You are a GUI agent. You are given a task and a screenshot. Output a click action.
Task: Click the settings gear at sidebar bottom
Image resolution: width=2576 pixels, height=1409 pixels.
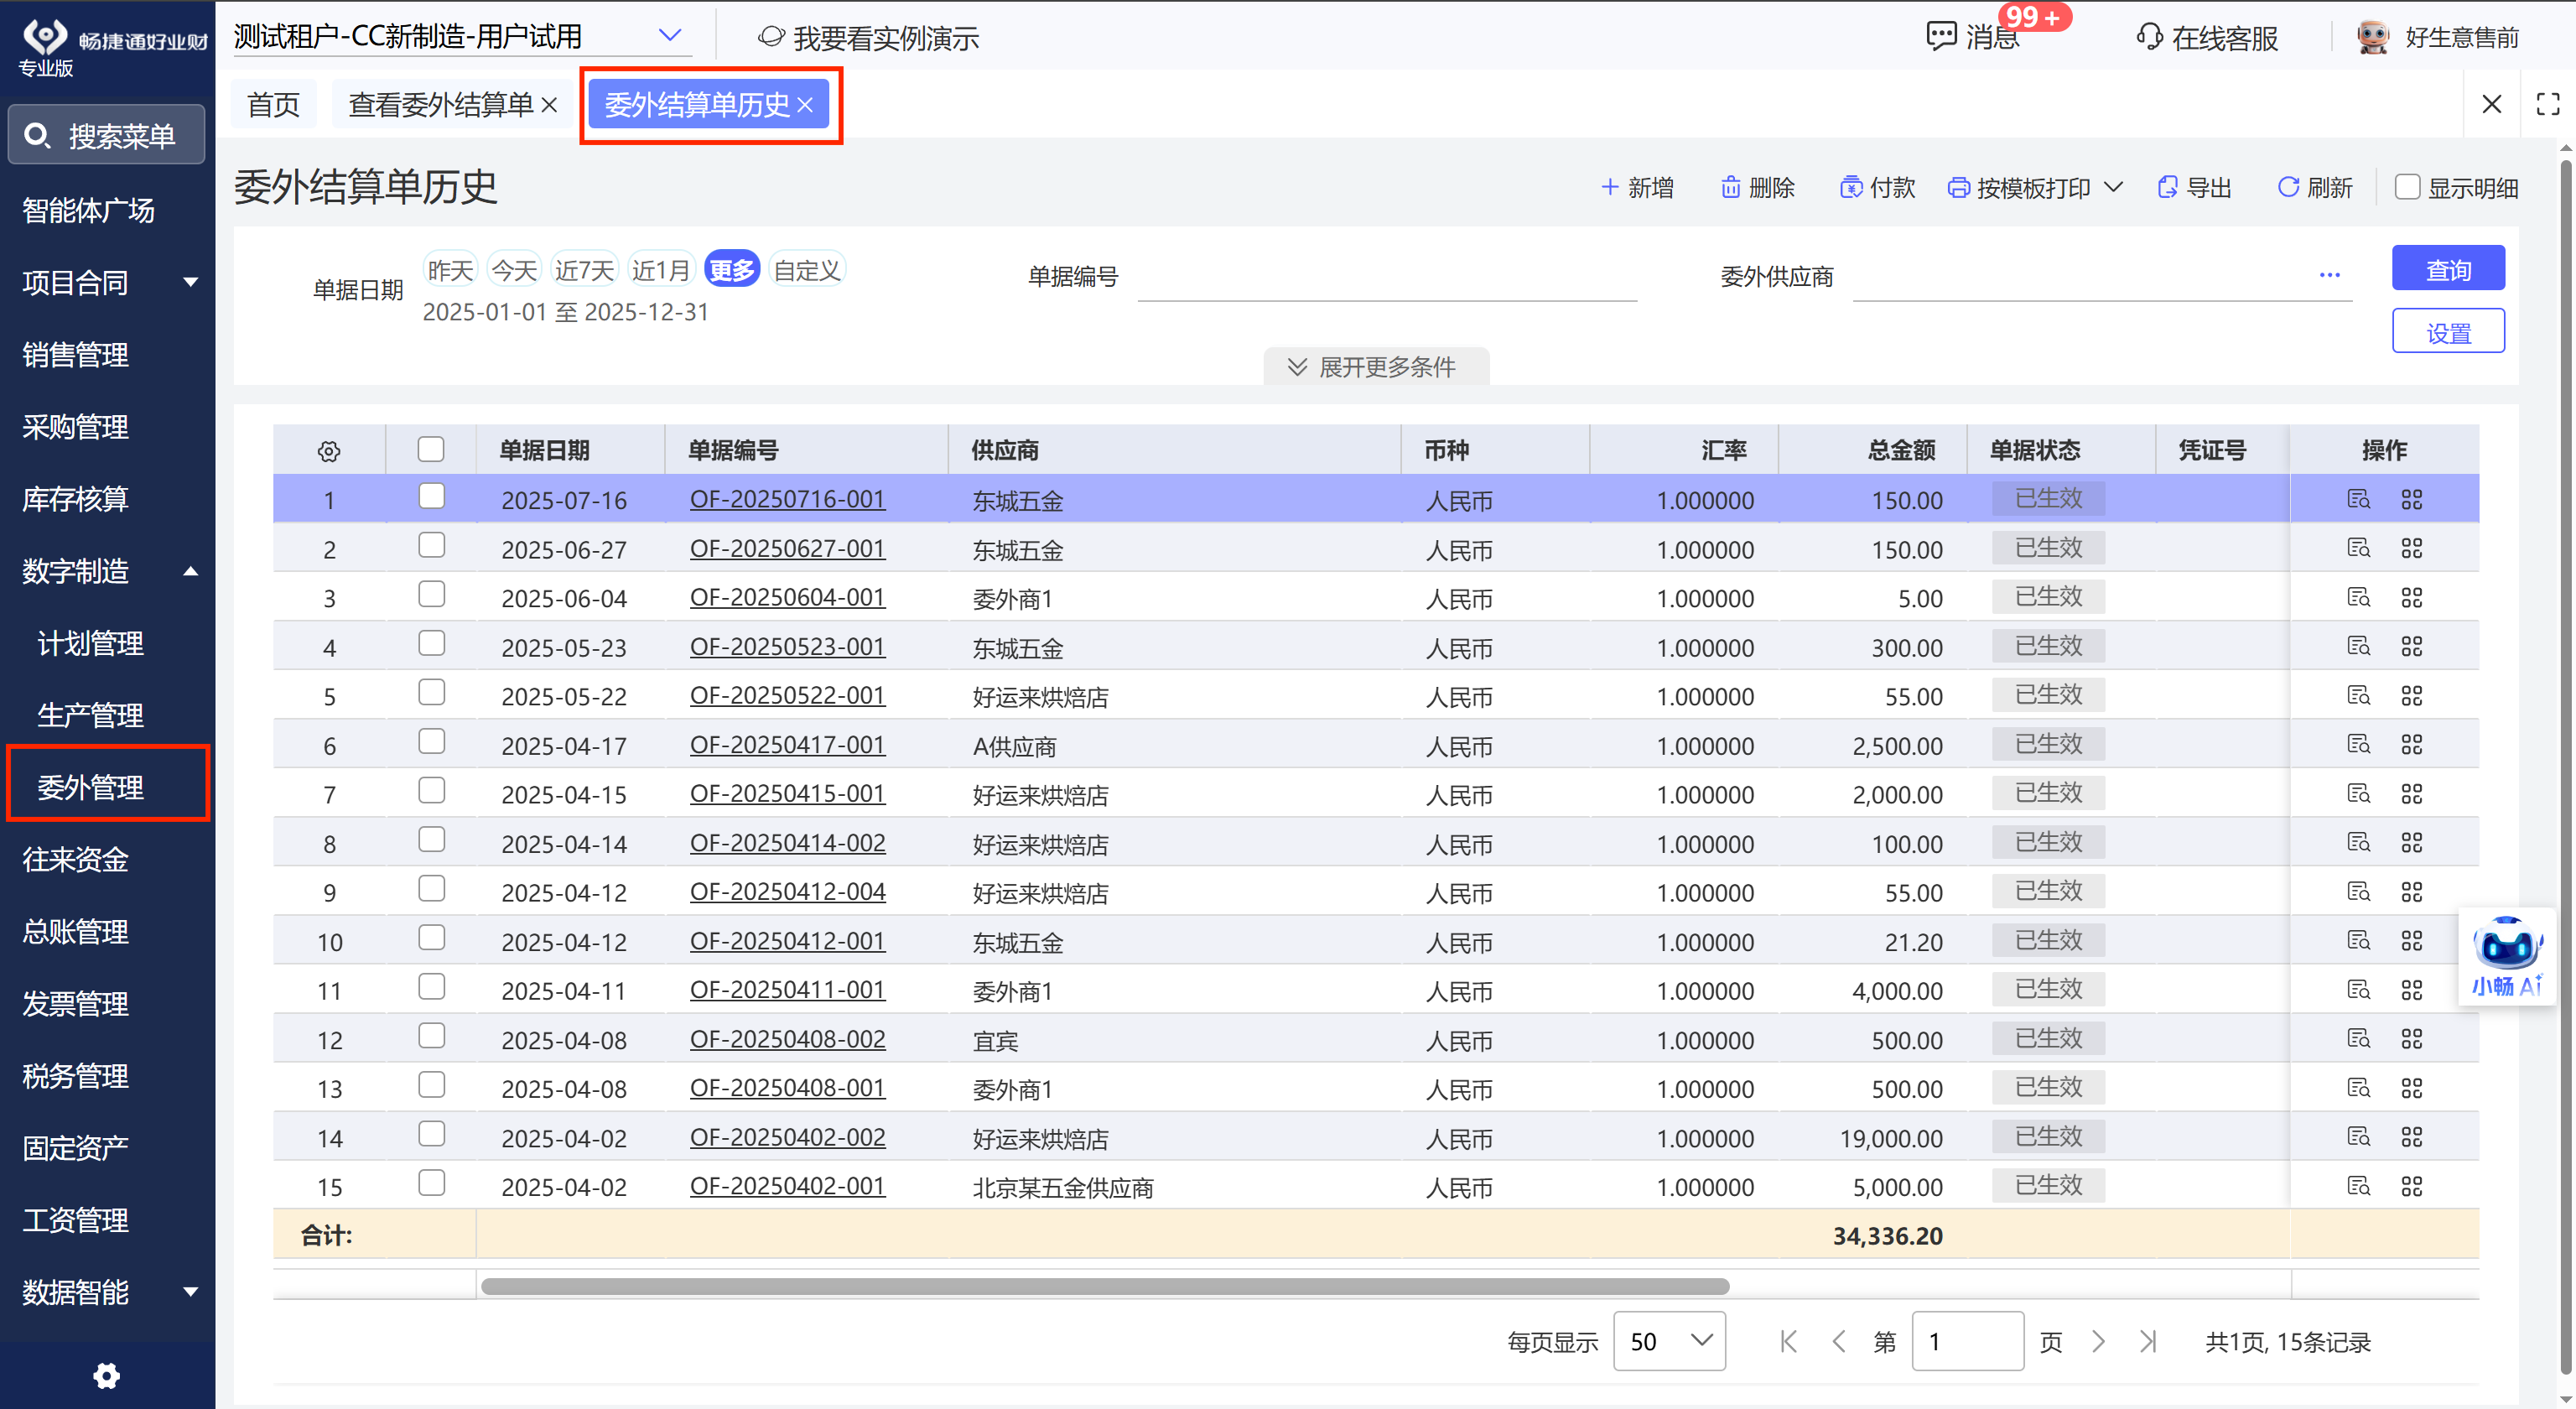pyautogui.click(x=106, y=1376)
